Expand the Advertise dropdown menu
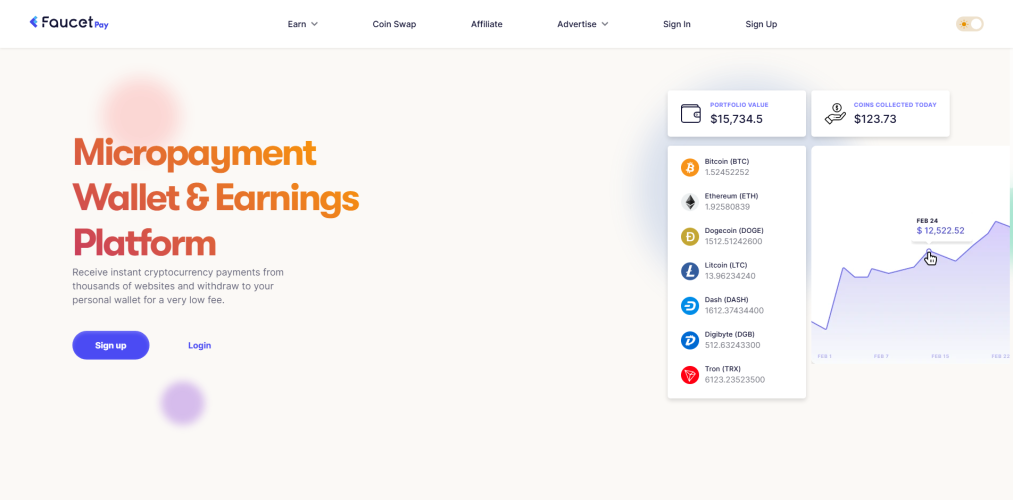 point(583,24)
